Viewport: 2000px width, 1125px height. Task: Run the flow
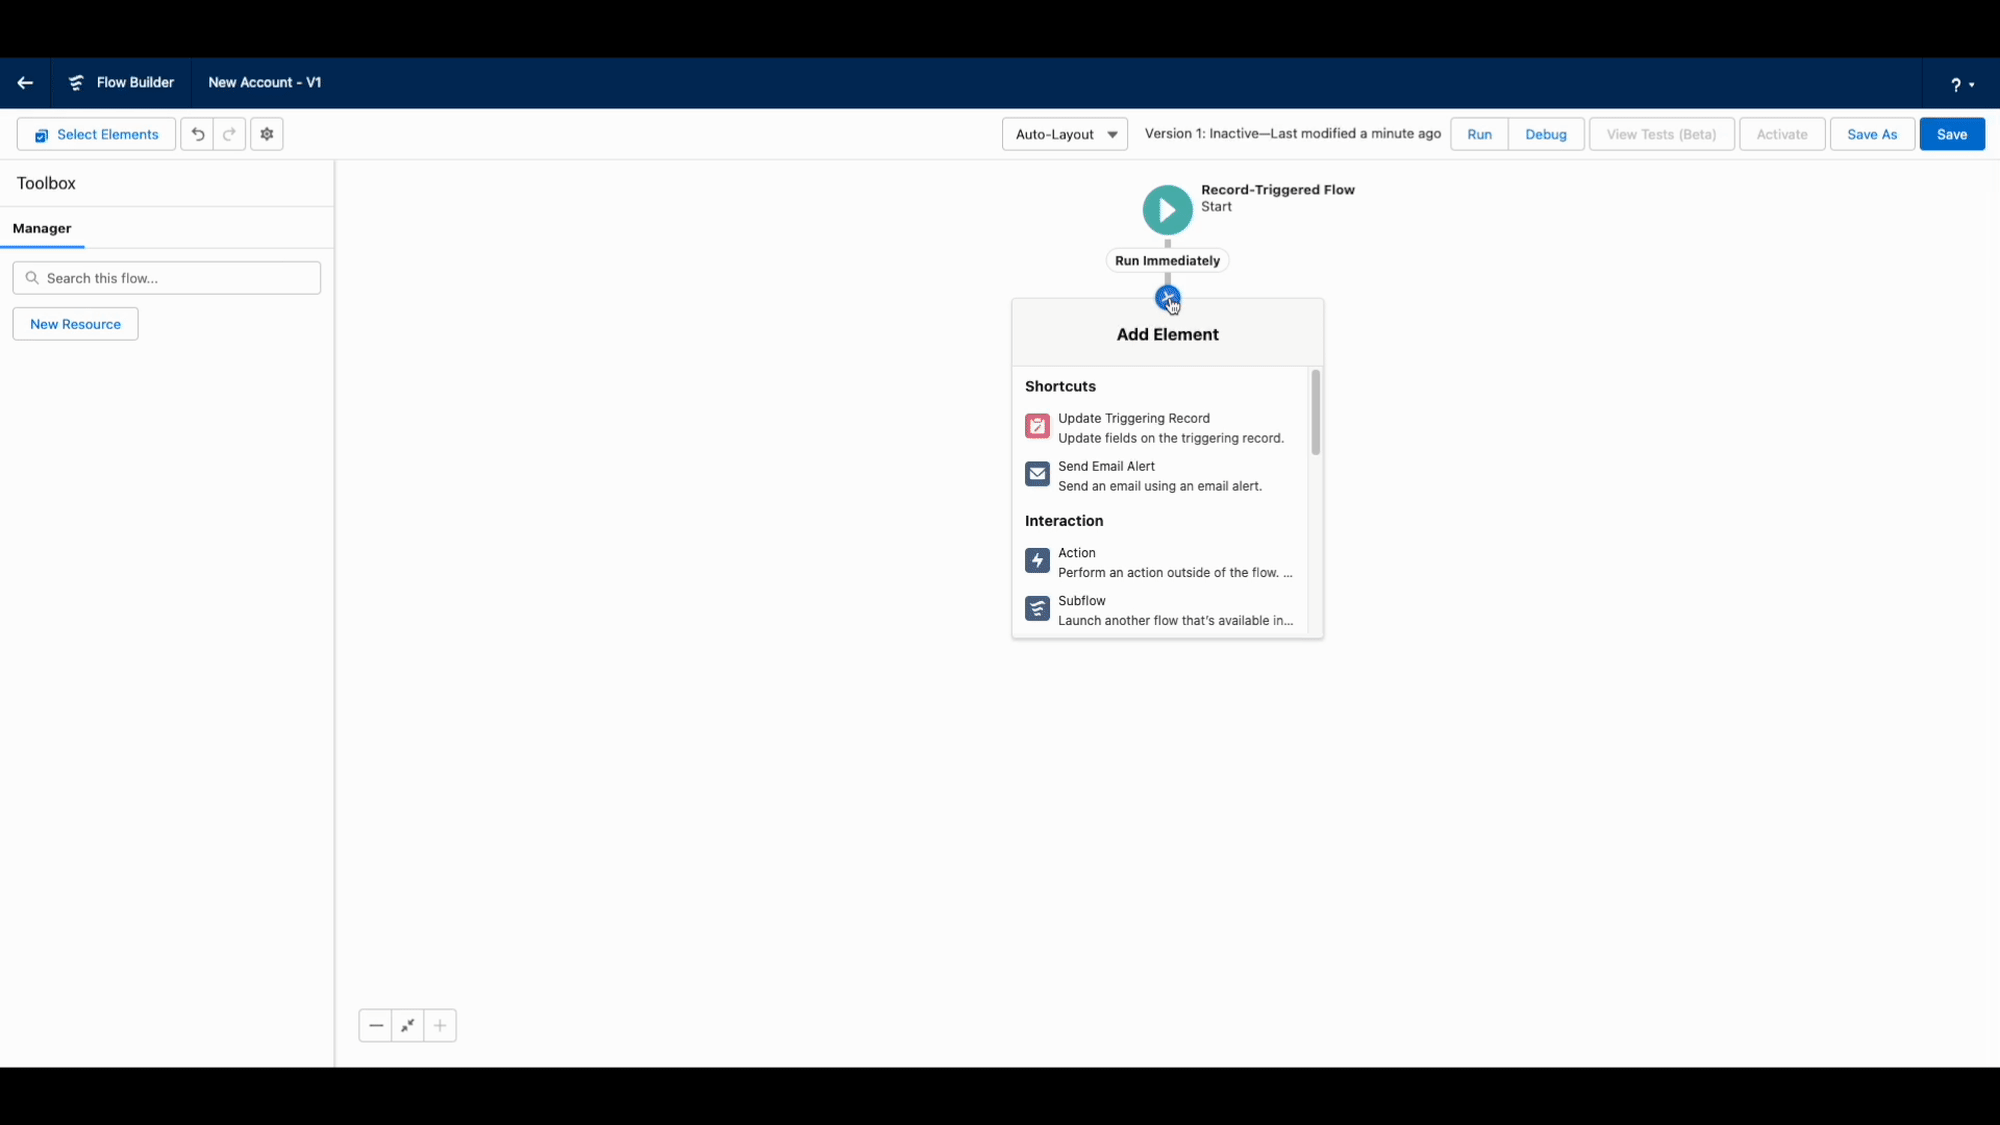(x=1479, y=133)
